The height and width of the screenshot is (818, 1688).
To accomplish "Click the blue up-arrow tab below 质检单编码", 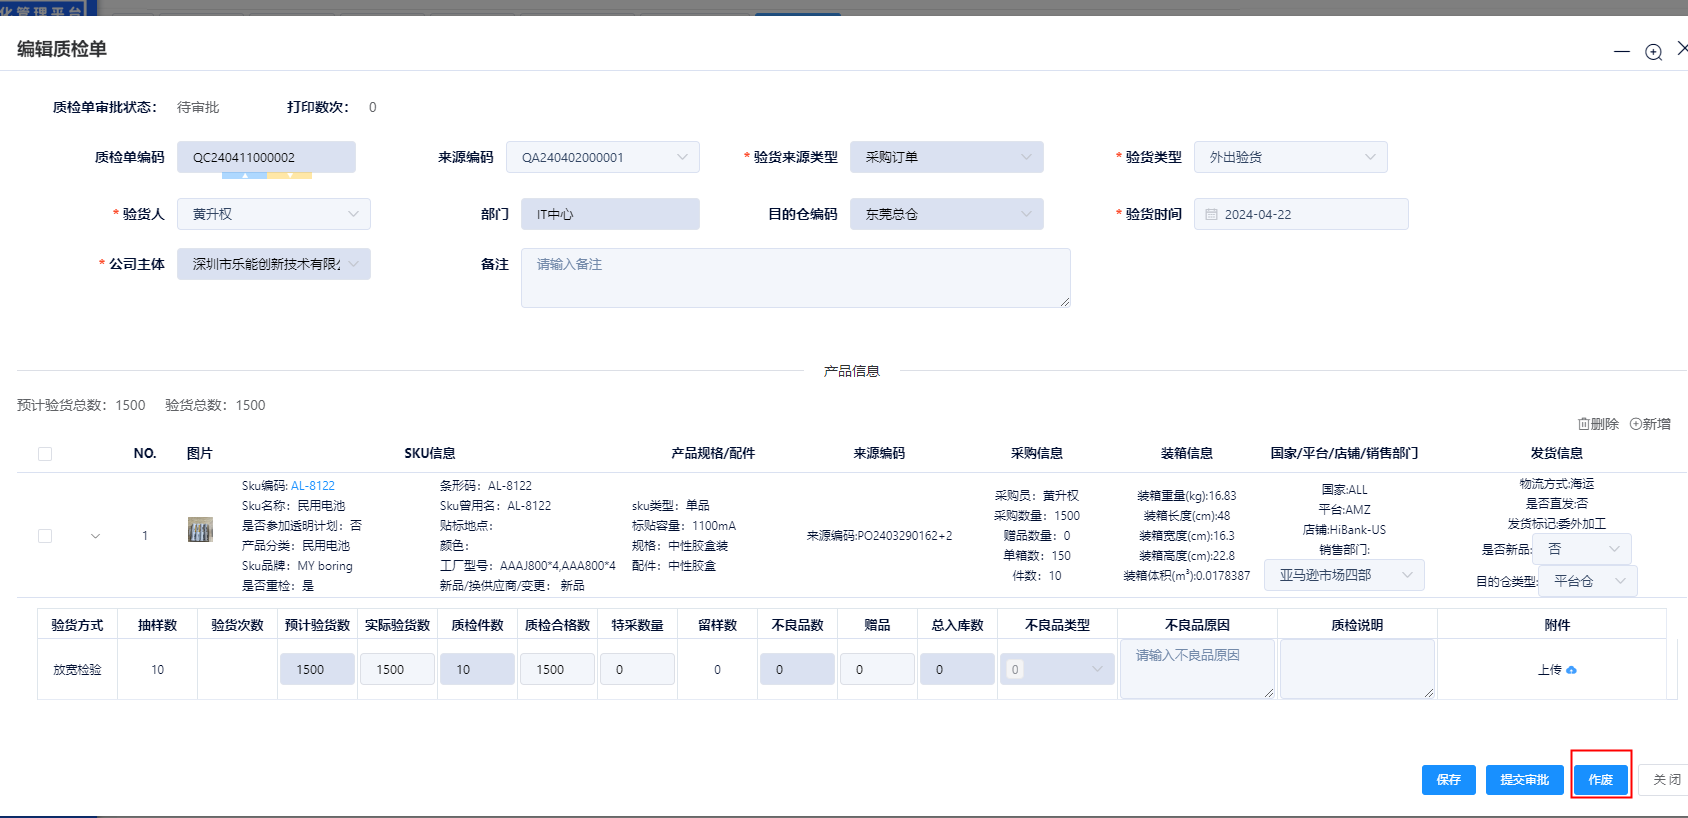I will click(x=244, y=175).
